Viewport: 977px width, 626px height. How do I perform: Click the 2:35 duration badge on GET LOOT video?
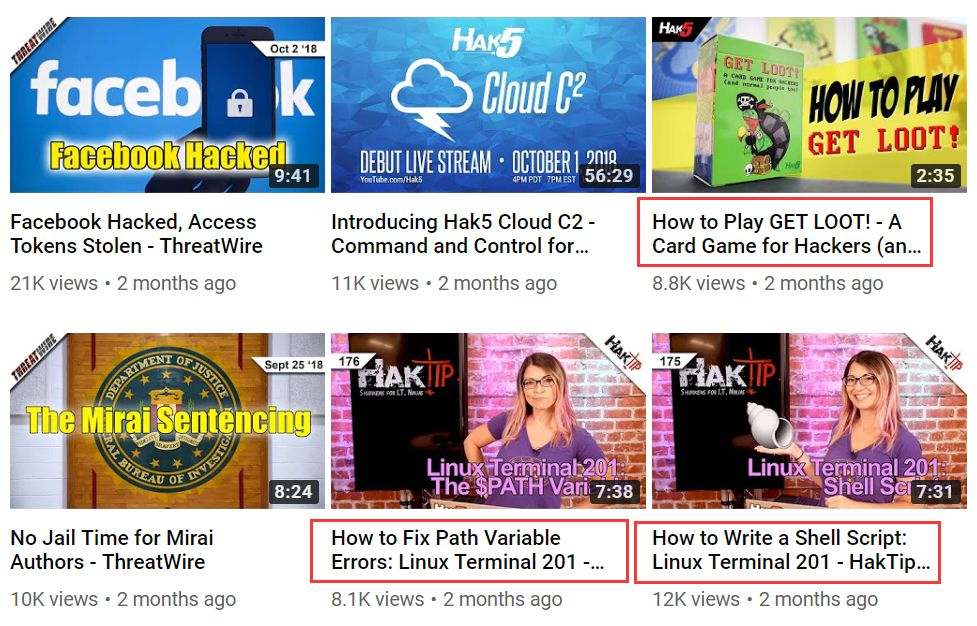[x=935, y=176]
